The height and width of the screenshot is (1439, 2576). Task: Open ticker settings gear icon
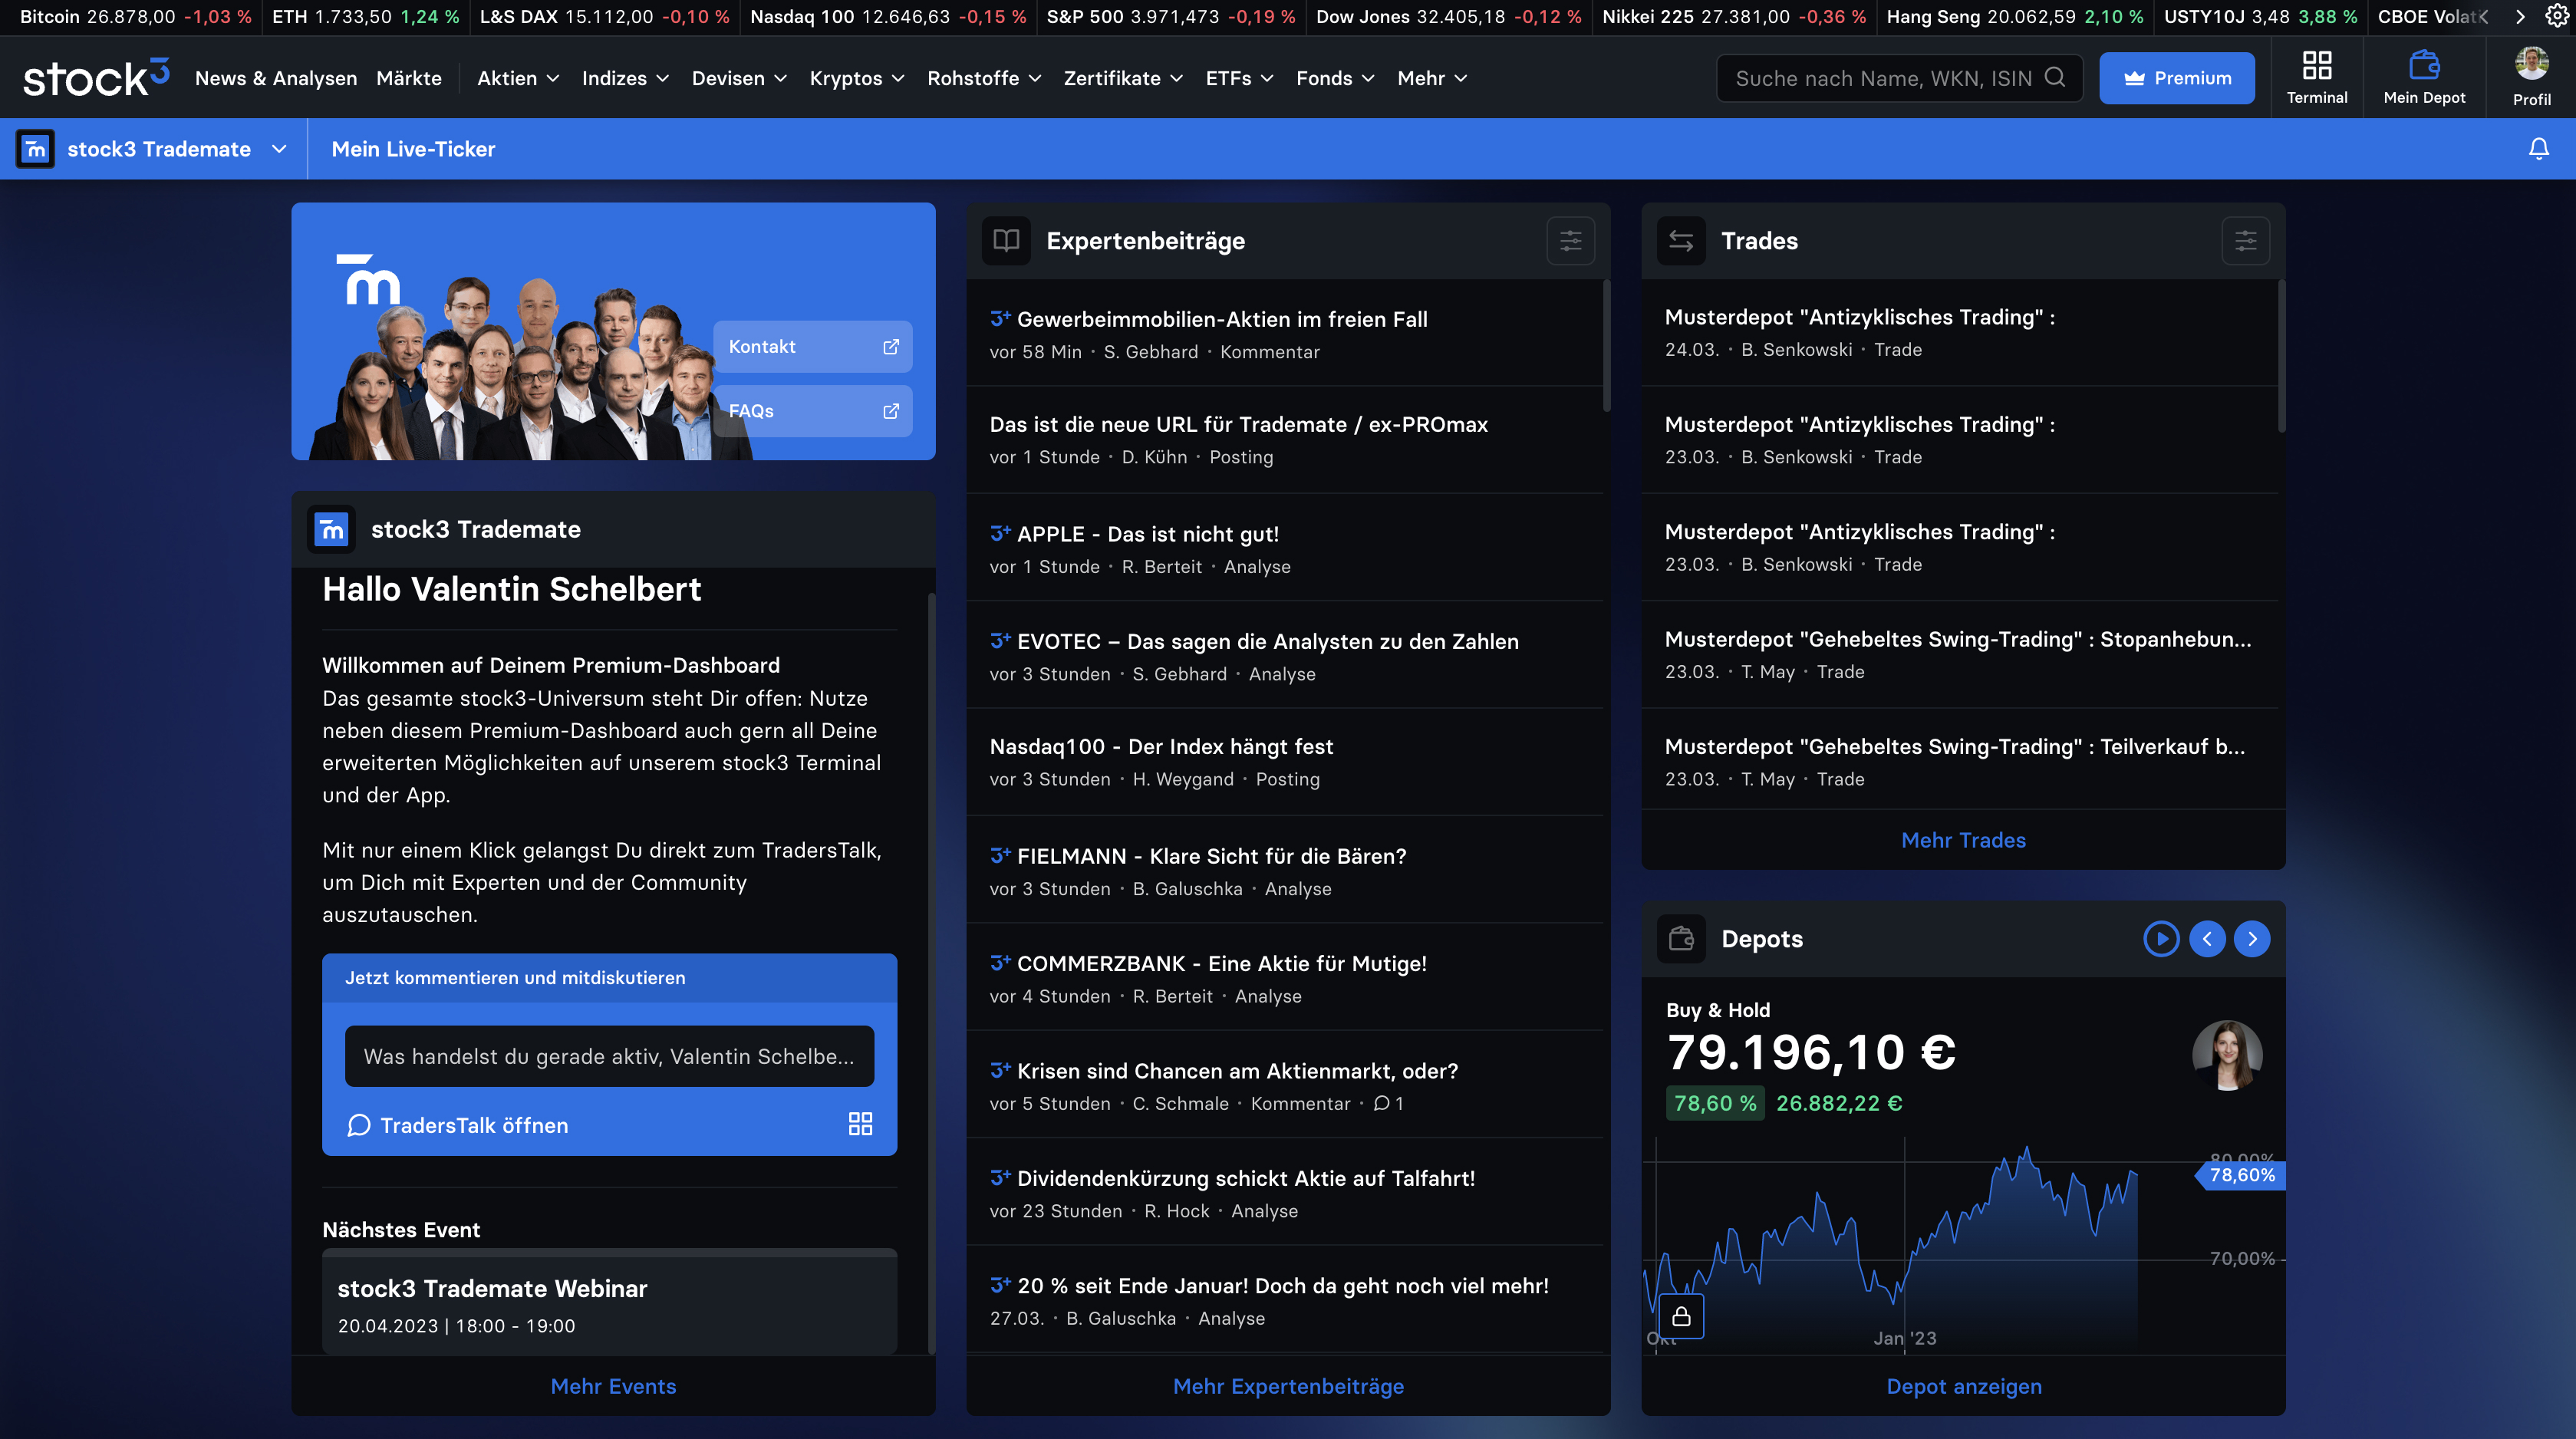tap(2557, 16)
